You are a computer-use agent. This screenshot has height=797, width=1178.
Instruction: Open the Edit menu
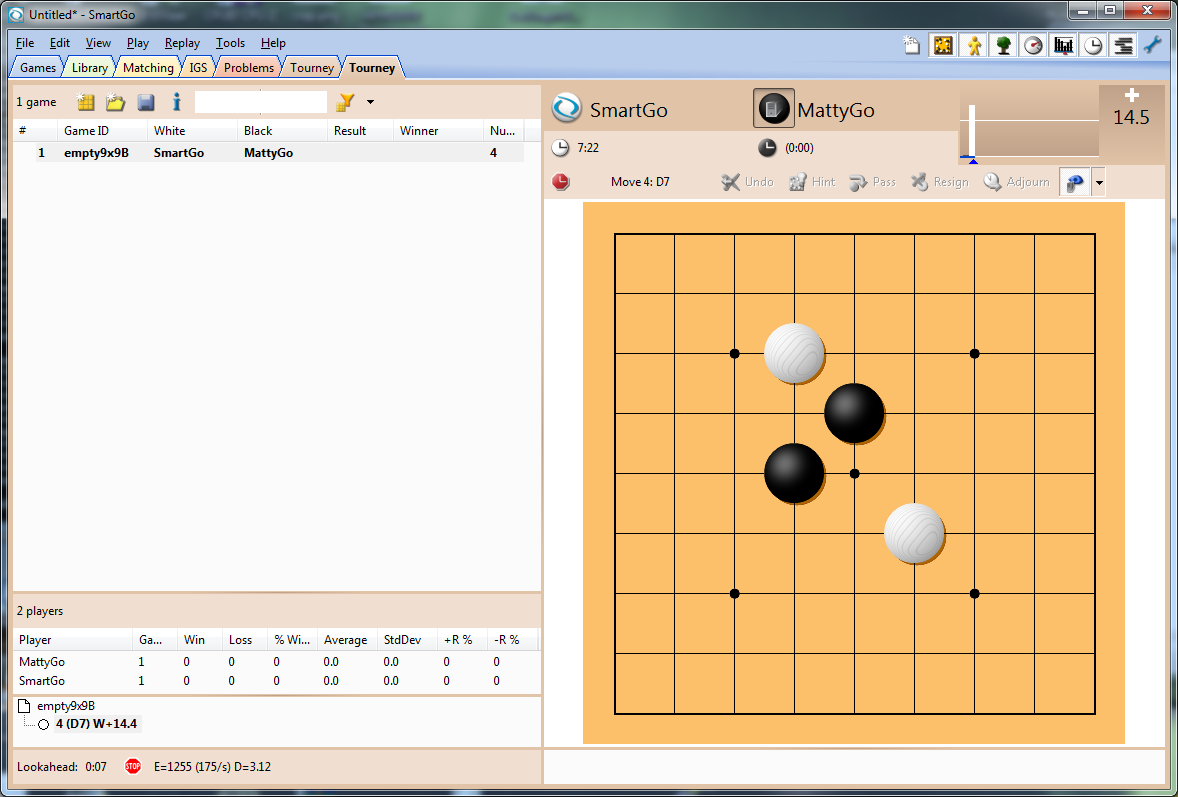coord(60,43)
